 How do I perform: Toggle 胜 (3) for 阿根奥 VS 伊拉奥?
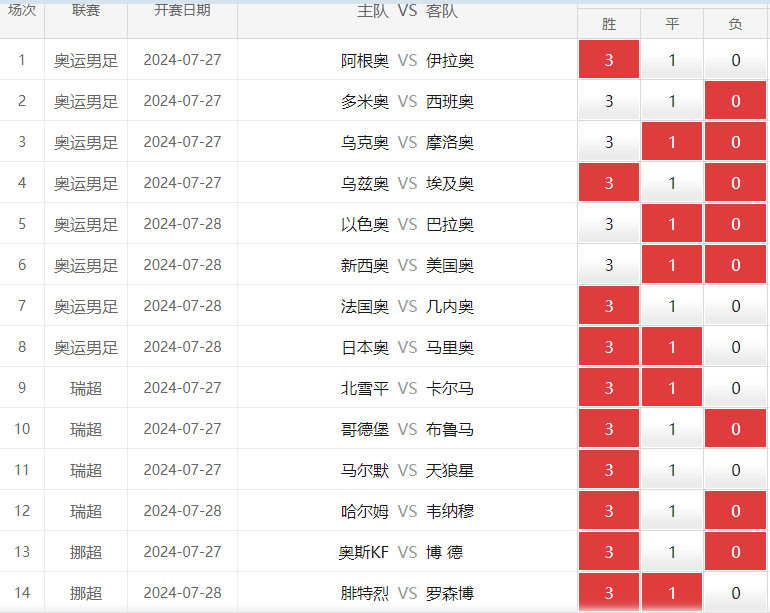pos(609,59)
